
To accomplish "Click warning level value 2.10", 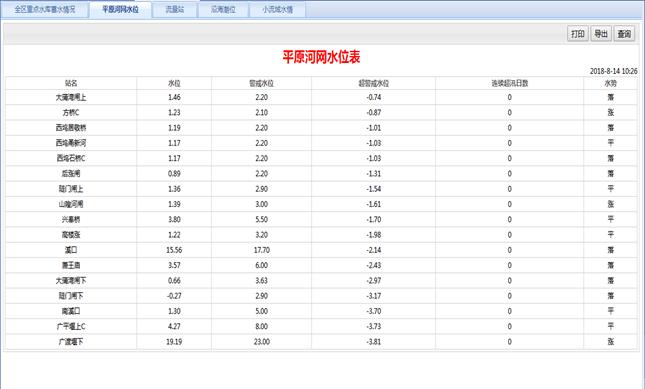I will (262, 113).
